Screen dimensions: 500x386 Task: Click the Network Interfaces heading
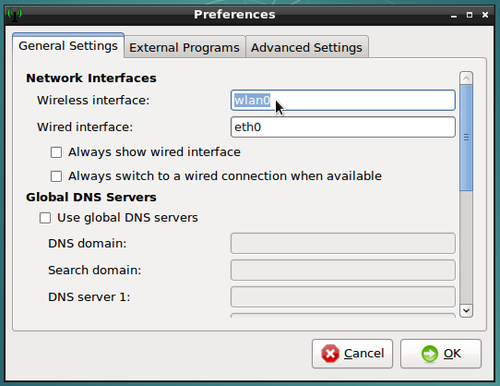point(91,78)
